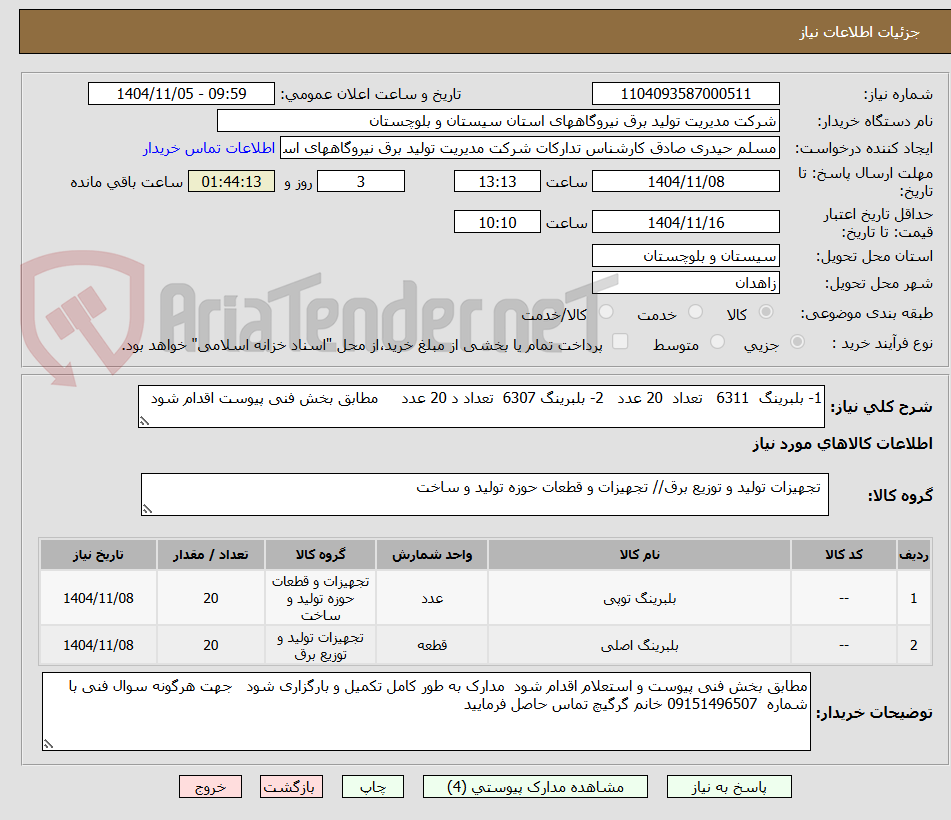Image resolution: width=951 pixels, height=820 pixels.
Task: Open مشاهده مدارک پیوستی (4) attachments
Action: [535, 787]
